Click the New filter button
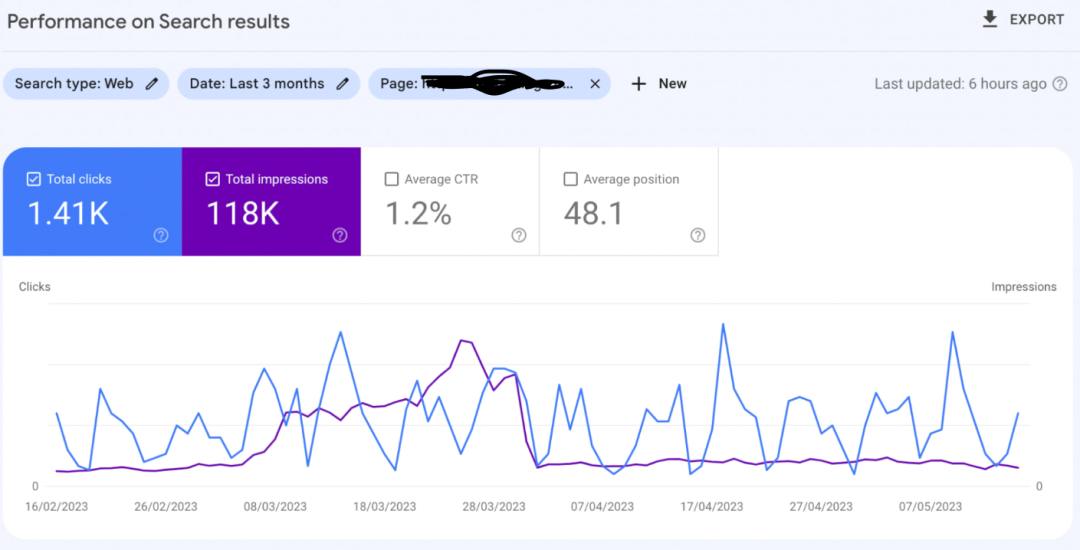This screenshot has height=550, width=1080. 658,84
